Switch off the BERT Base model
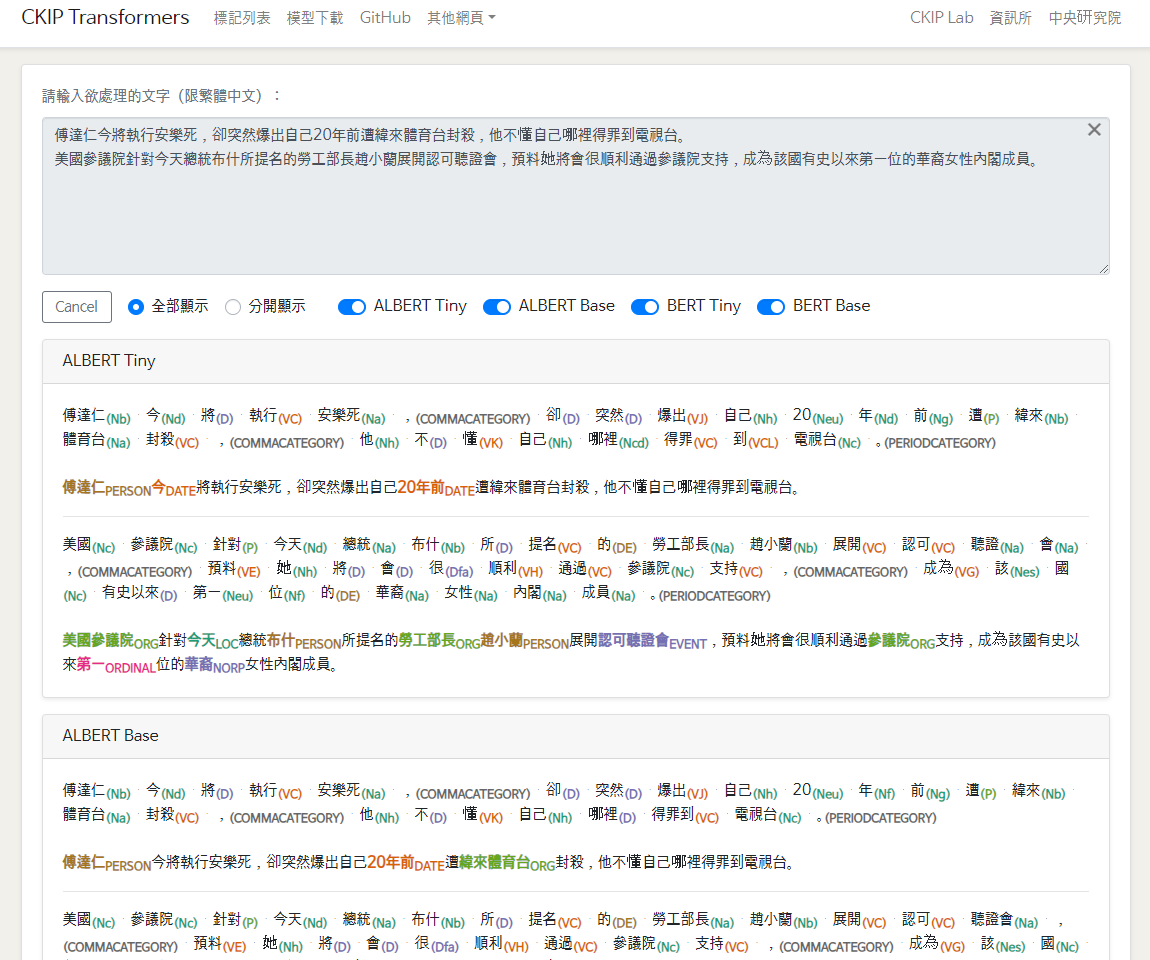The height and width of the screenshot is (960, 1150). 771,307
